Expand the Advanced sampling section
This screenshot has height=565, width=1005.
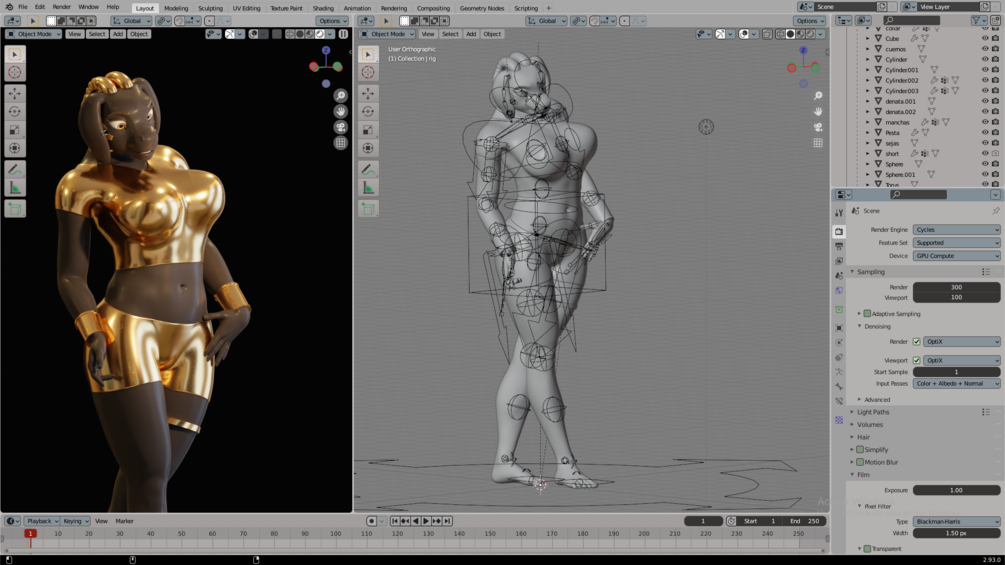click(x=876, y=400)
